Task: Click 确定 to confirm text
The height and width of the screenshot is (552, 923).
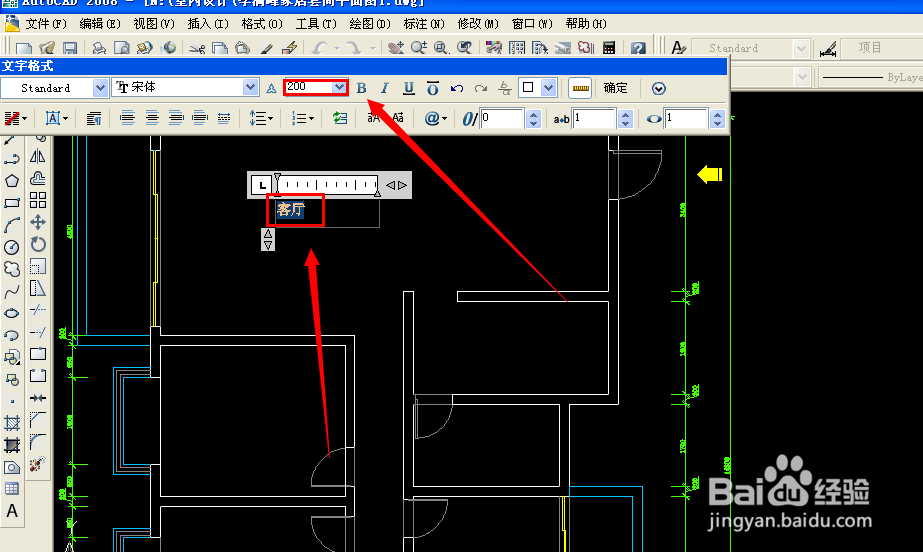Action: point(616,88)
